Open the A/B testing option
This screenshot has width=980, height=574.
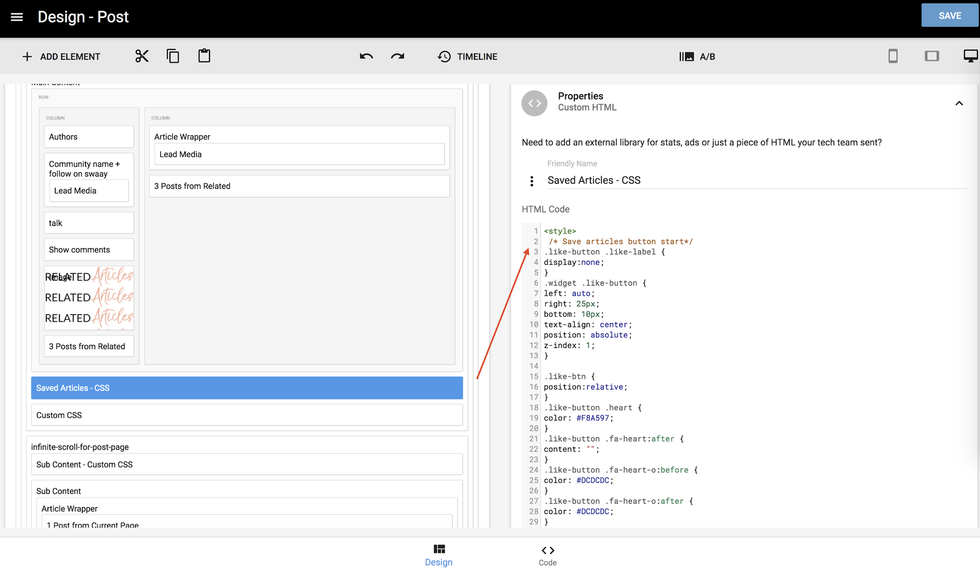(x=697, y=57)
